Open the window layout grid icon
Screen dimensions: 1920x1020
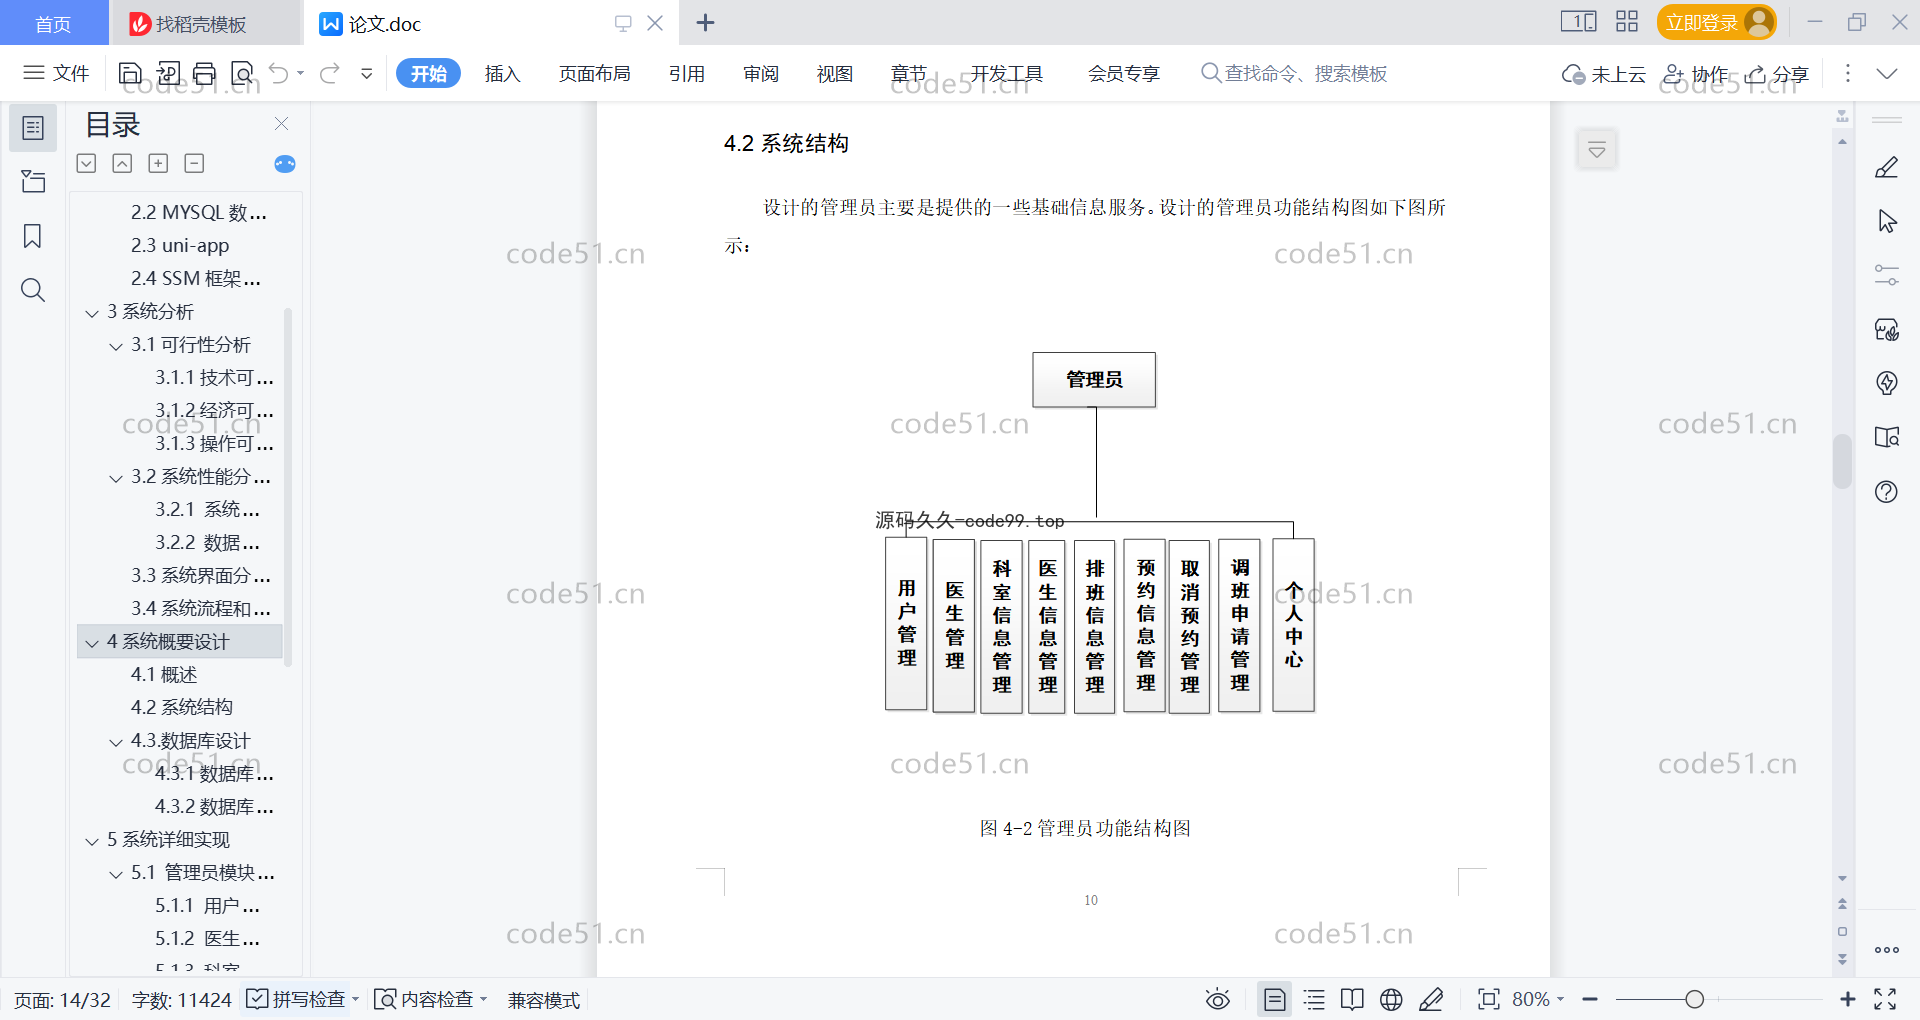(1627, 21)
